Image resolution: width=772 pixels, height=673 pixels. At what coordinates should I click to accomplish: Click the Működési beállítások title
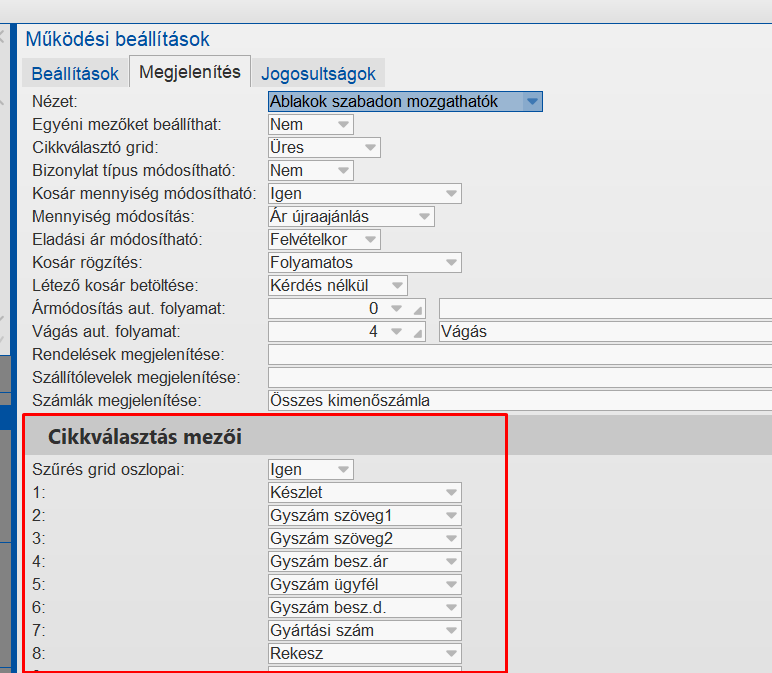tap(118, 39)
